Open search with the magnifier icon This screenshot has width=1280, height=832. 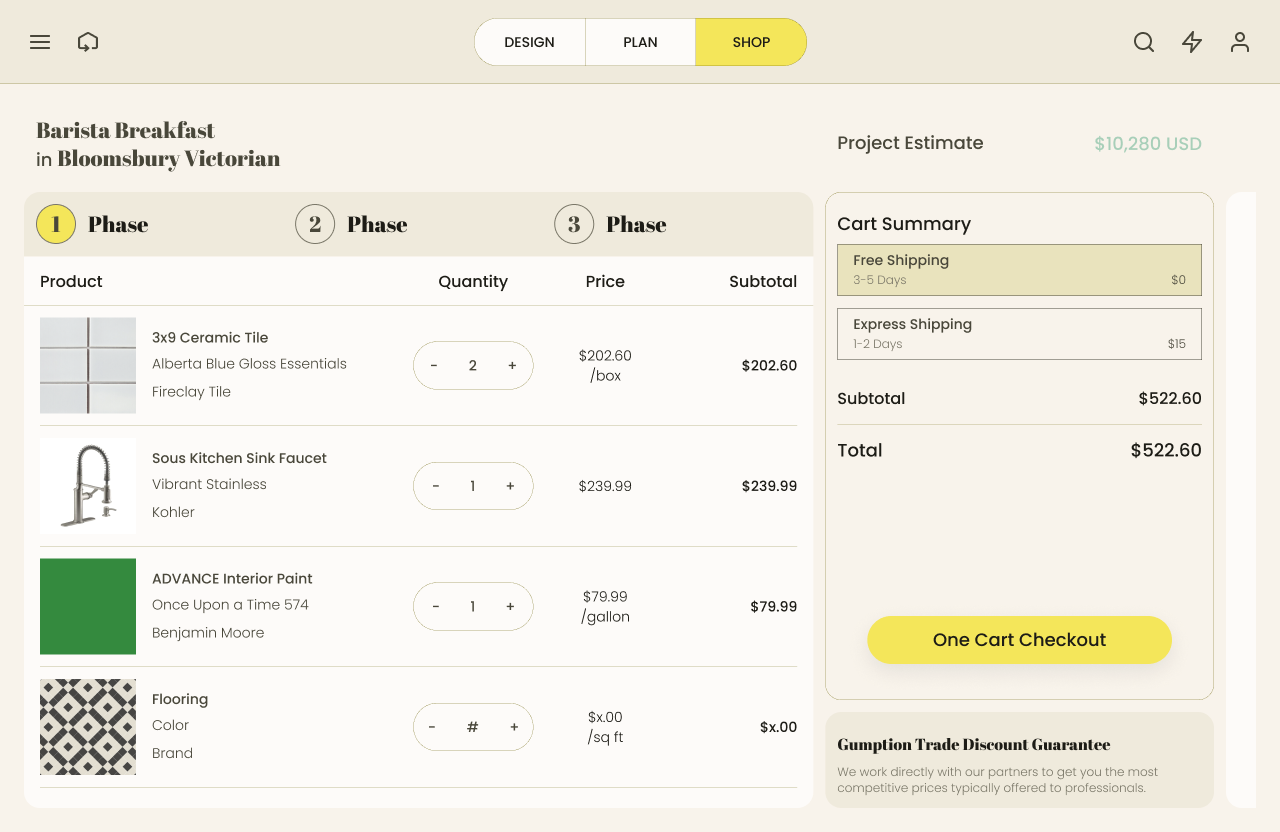(x=1144, y=42)
